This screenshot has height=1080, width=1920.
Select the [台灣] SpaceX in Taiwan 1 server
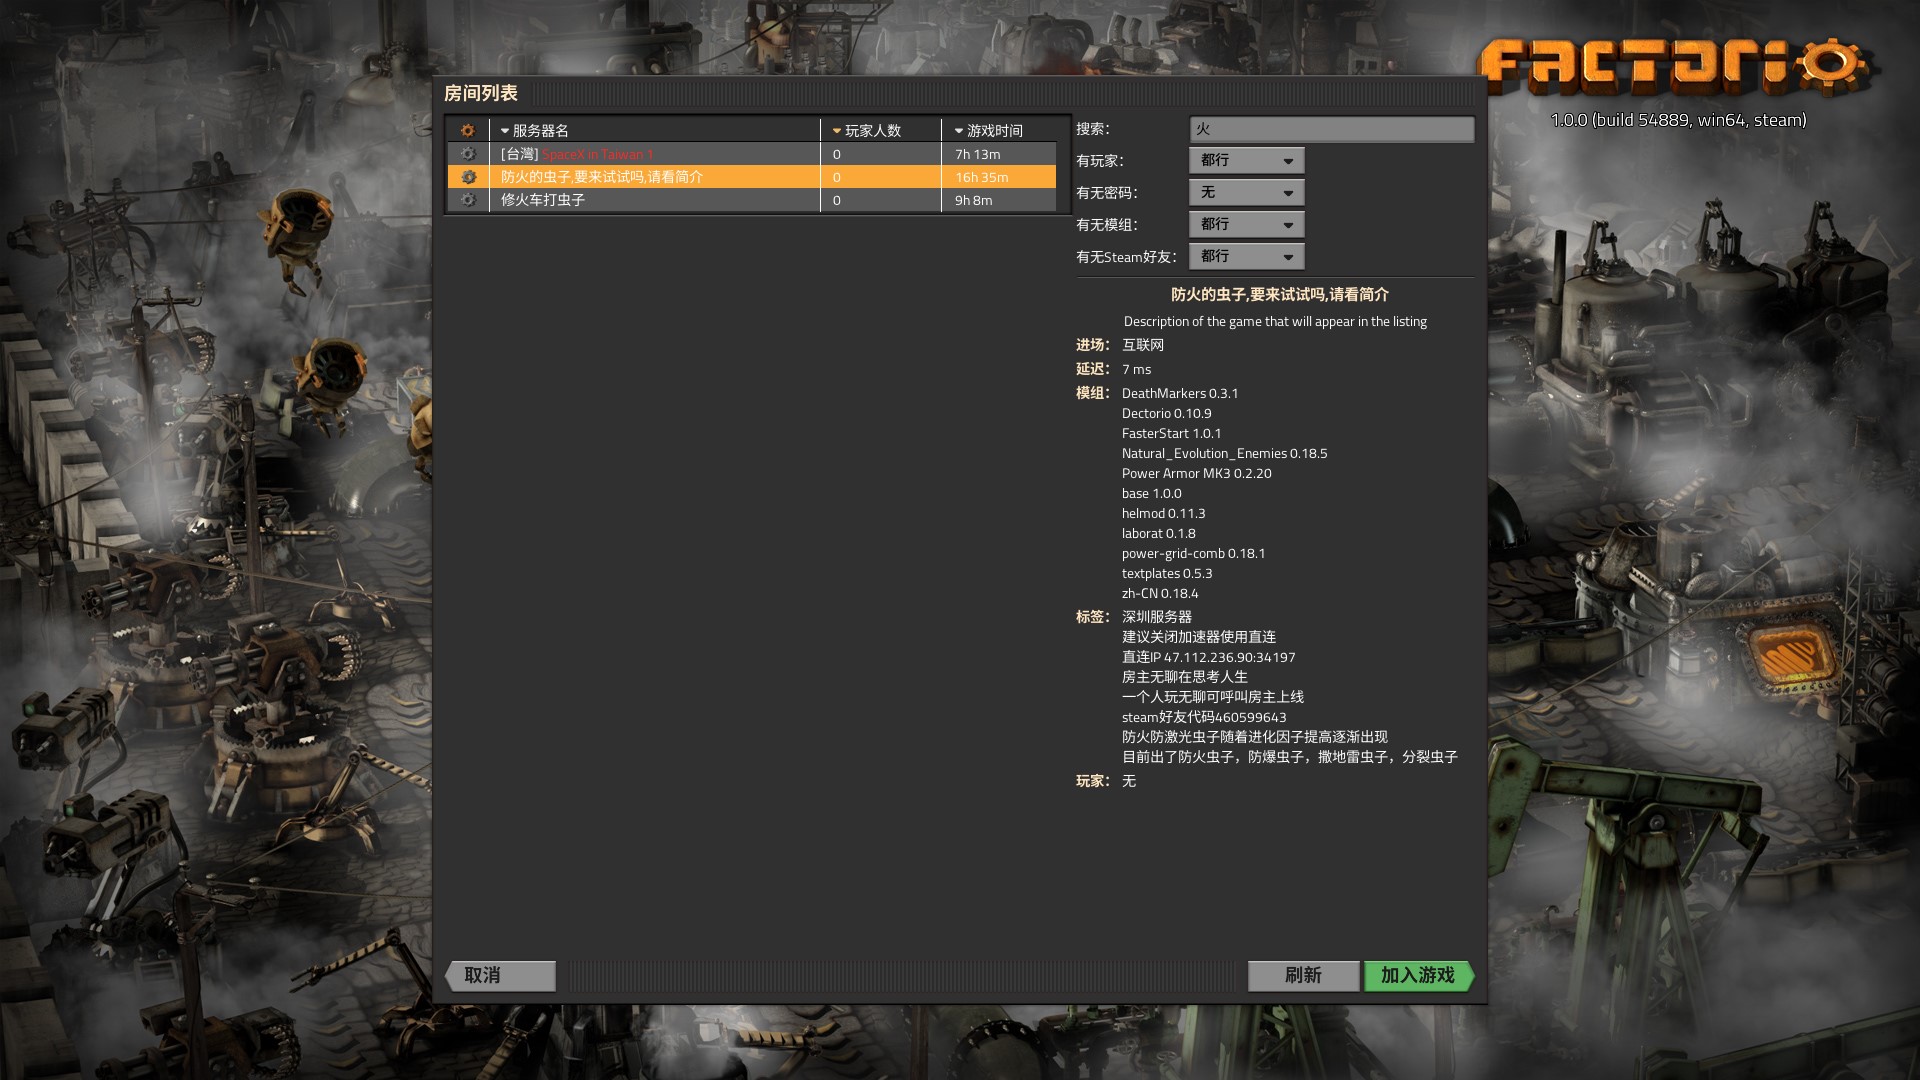pos(752,154)
